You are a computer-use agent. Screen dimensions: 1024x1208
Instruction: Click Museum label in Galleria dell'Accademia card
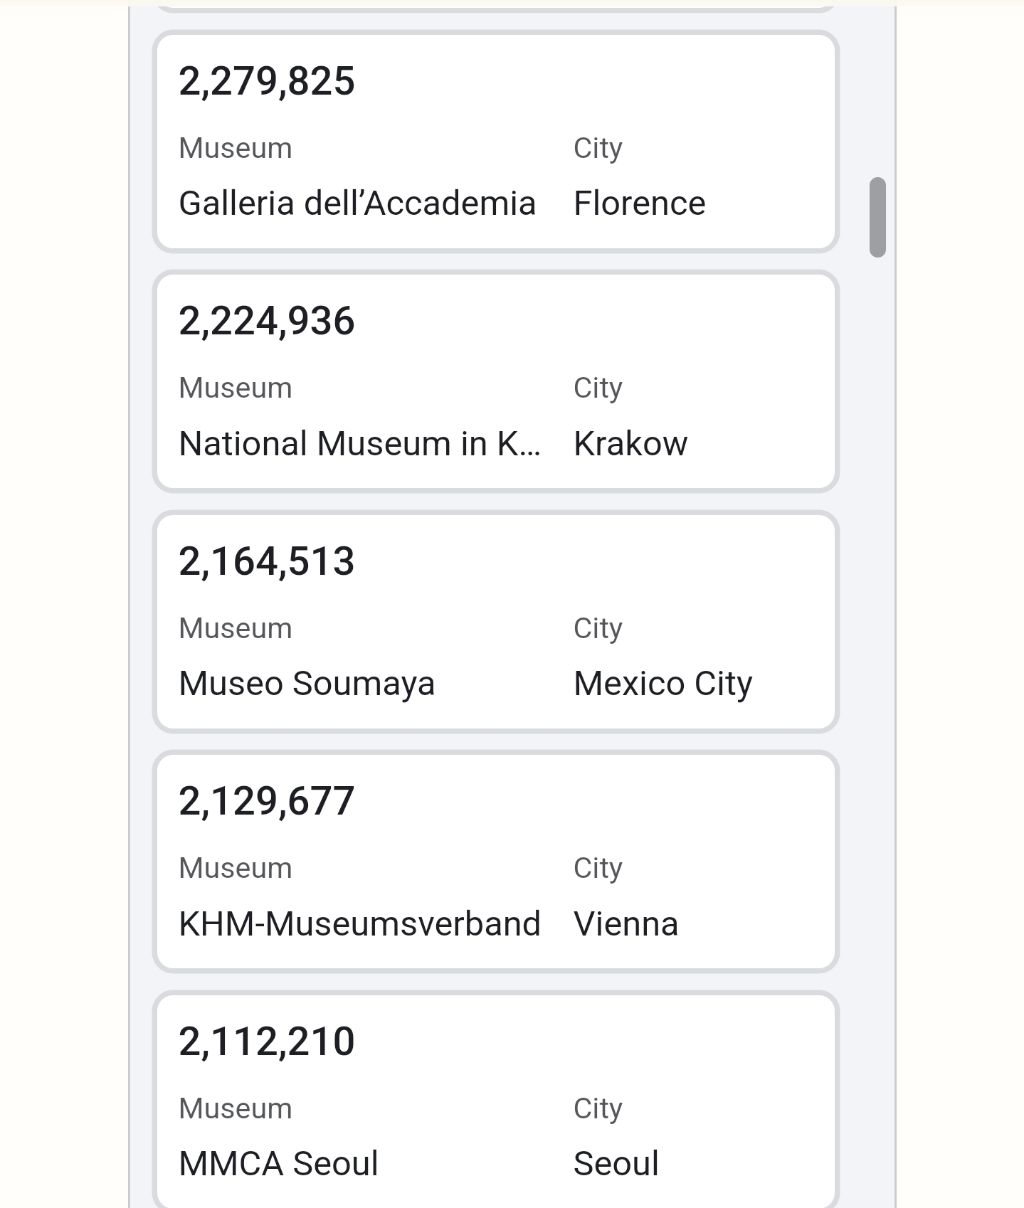pyautogui.click(x=235, y=148)
